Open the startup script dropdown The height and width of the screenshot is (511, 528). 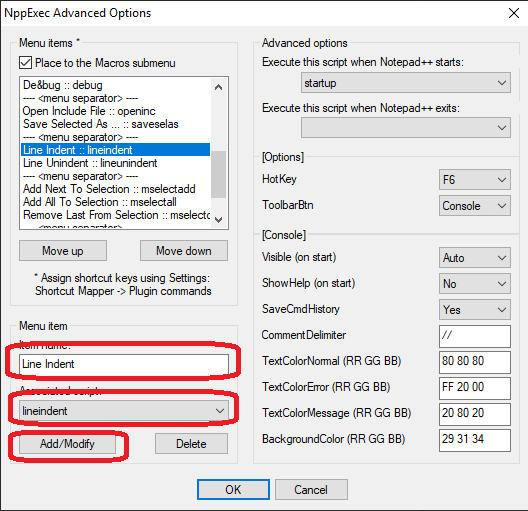tap(406, 82)
